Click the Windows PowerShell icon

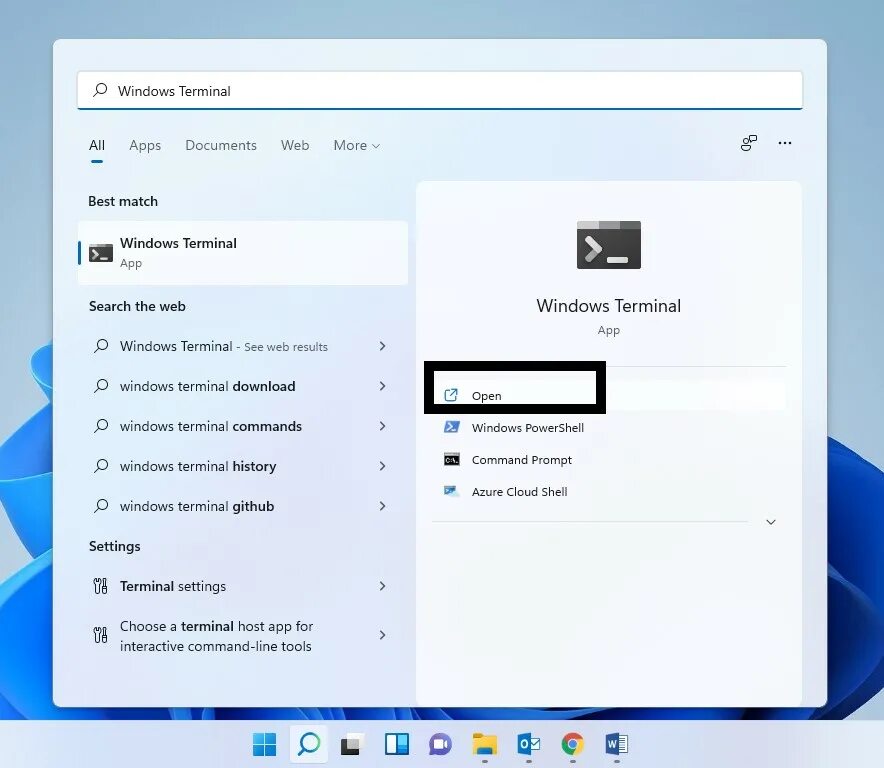click(452, 427)
